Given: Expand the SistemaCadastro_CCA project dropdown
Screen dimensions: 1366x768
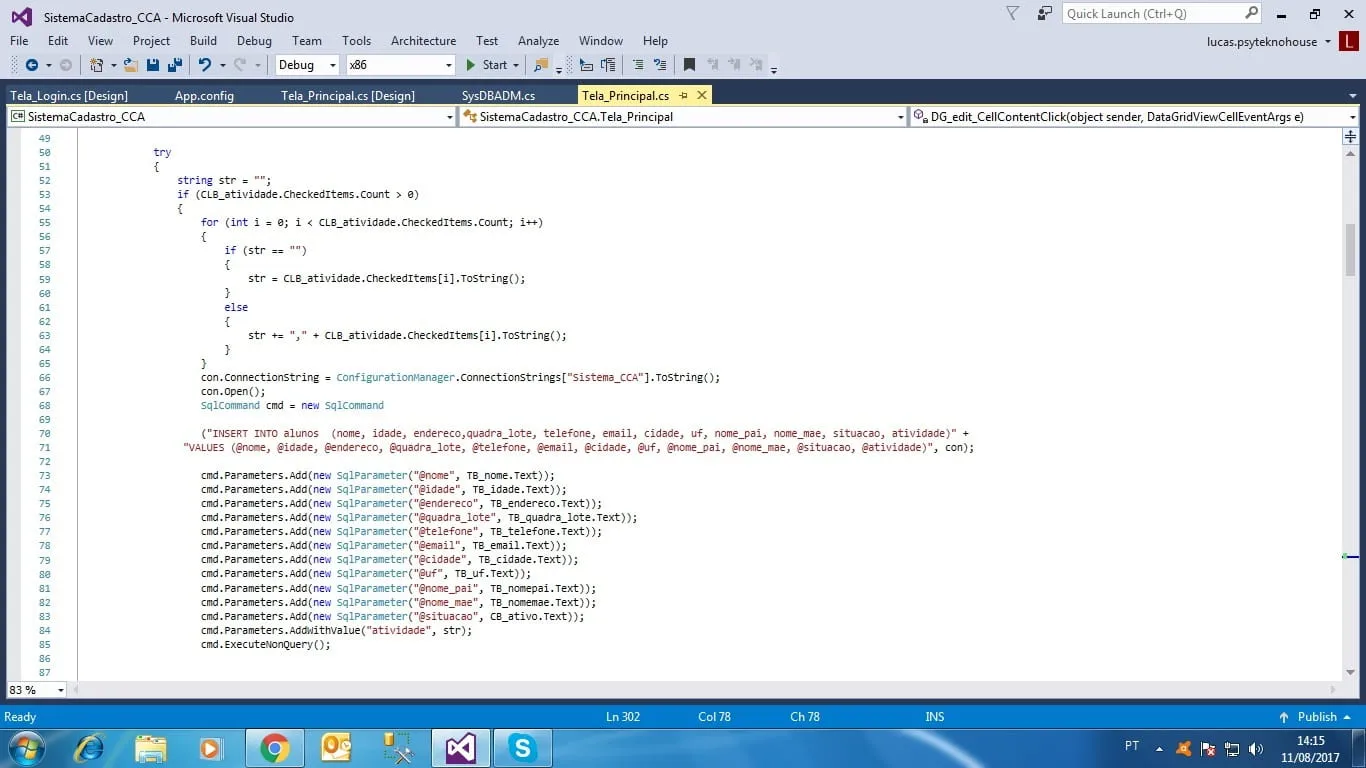Looking at the screenshot, I should (449, 117).
